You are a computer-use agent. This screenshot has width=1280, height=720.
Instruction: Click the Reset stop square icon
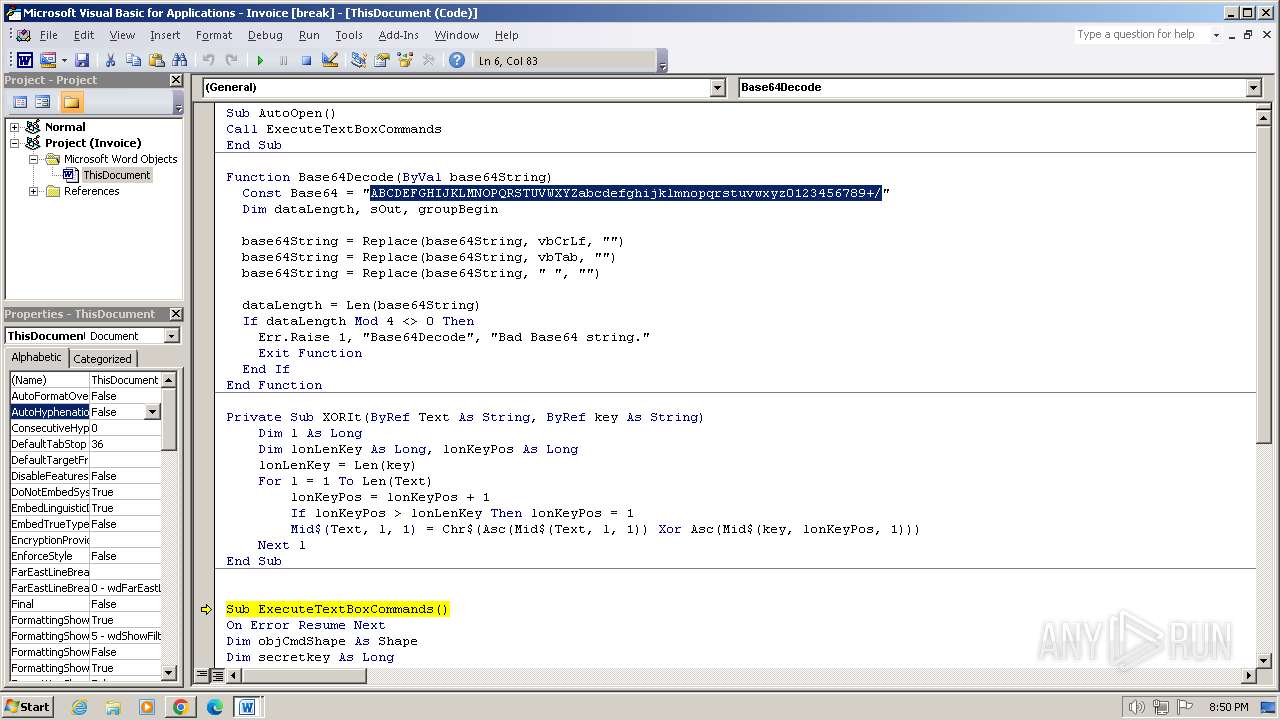coord(307,61)
